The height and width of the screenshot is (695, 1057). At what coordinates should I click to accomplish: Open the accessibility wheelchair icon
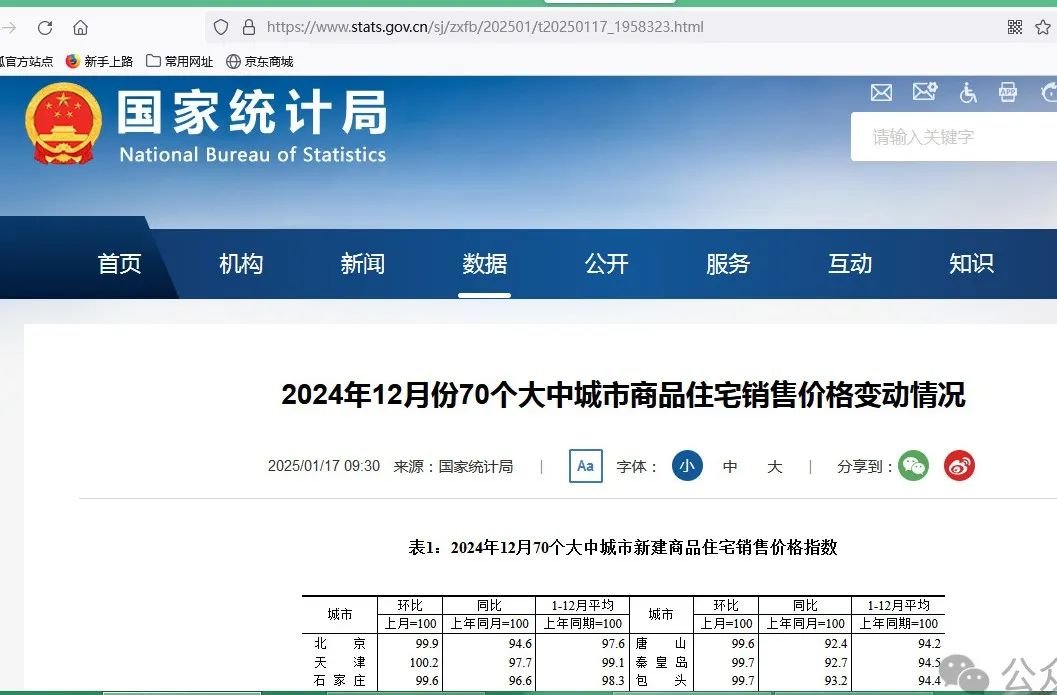967,92
